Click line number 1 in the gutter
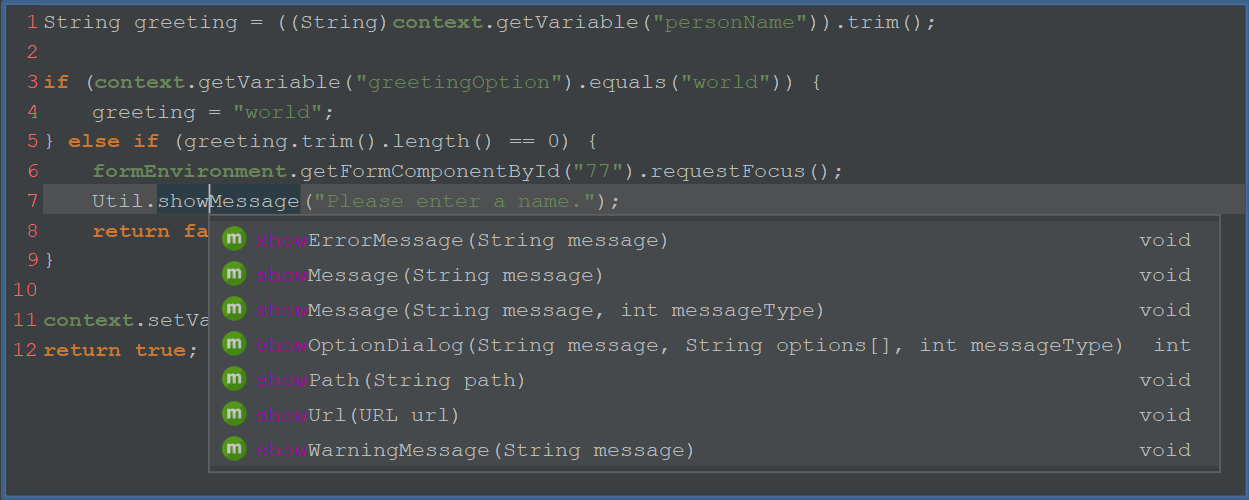 (33, 22)
